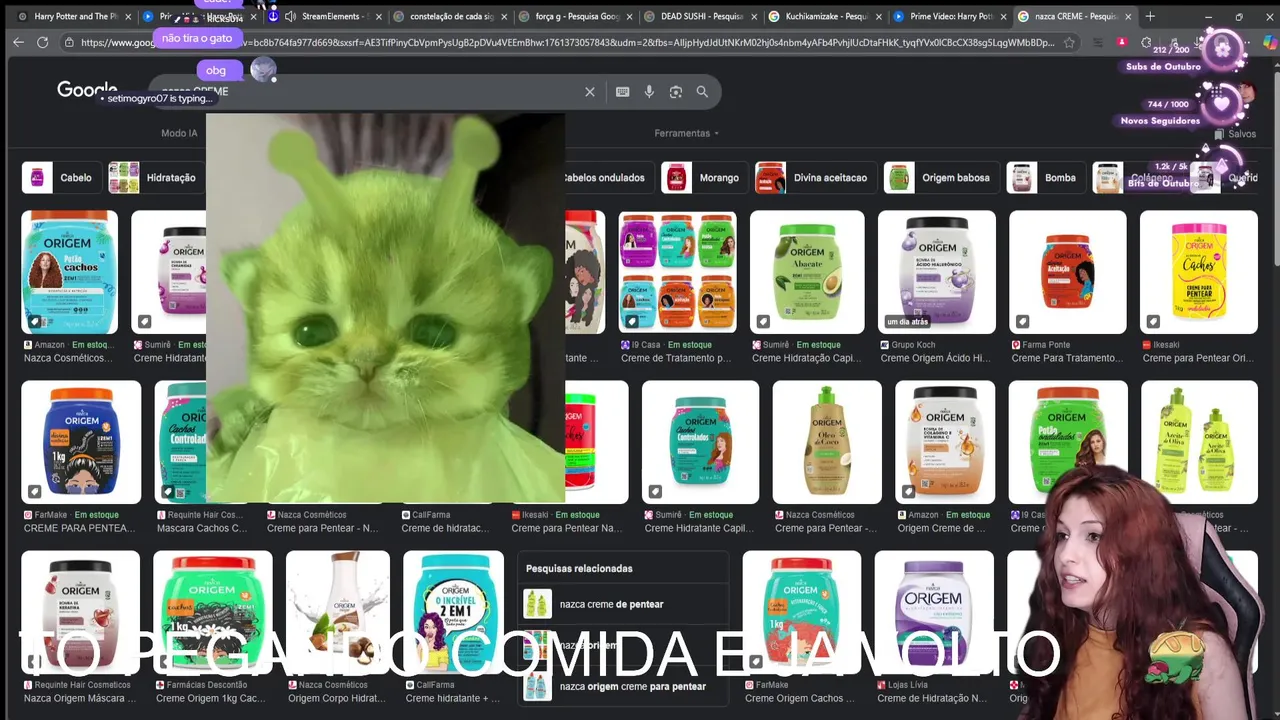Start voice search with the microphone icon
Screen dimensions: 1280x720
tap(649, 92)
